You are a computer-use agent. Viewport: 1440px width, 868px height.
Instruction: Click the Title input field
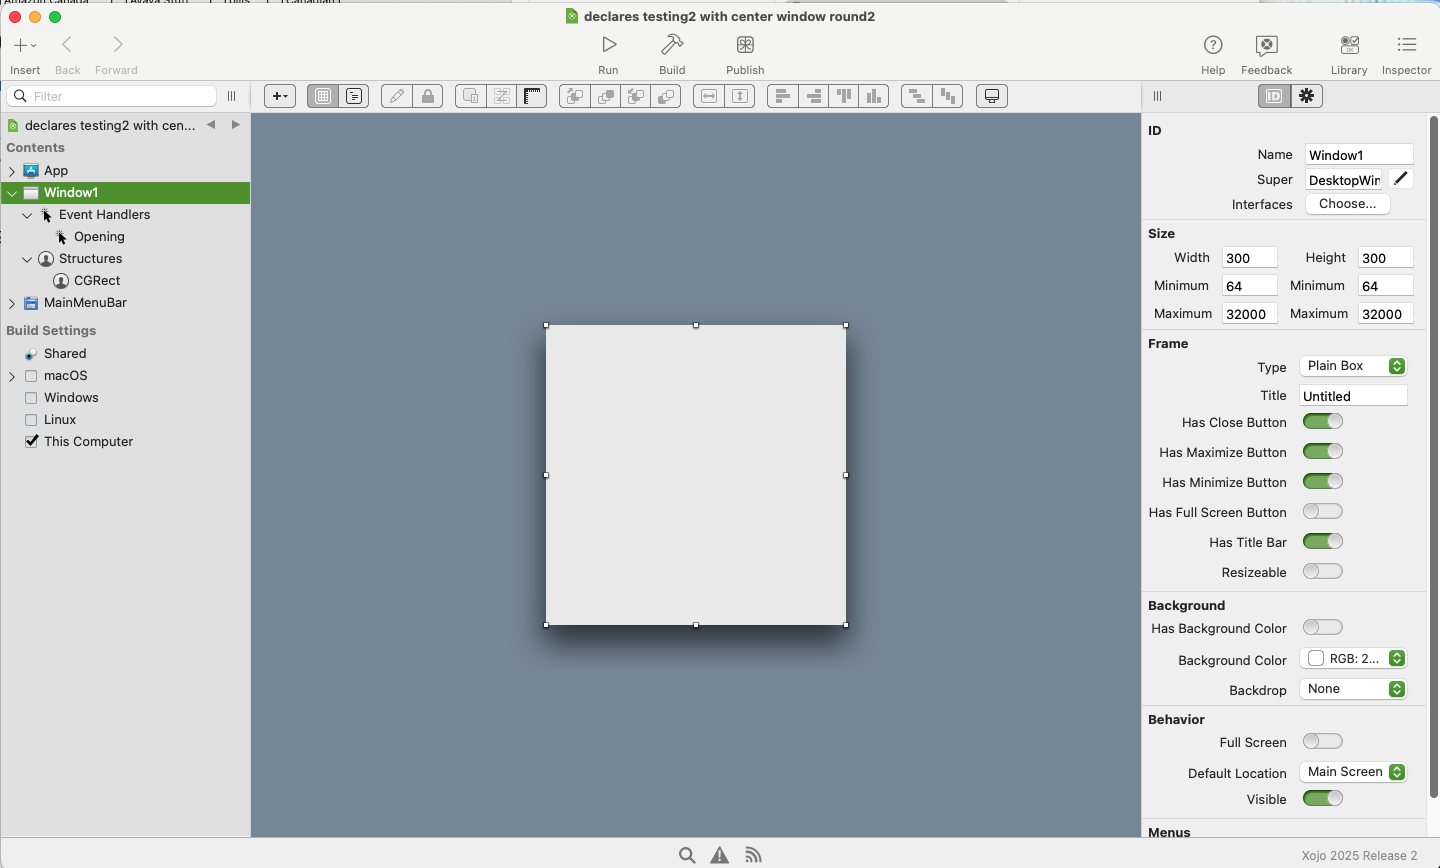[x=1352, y=396]
